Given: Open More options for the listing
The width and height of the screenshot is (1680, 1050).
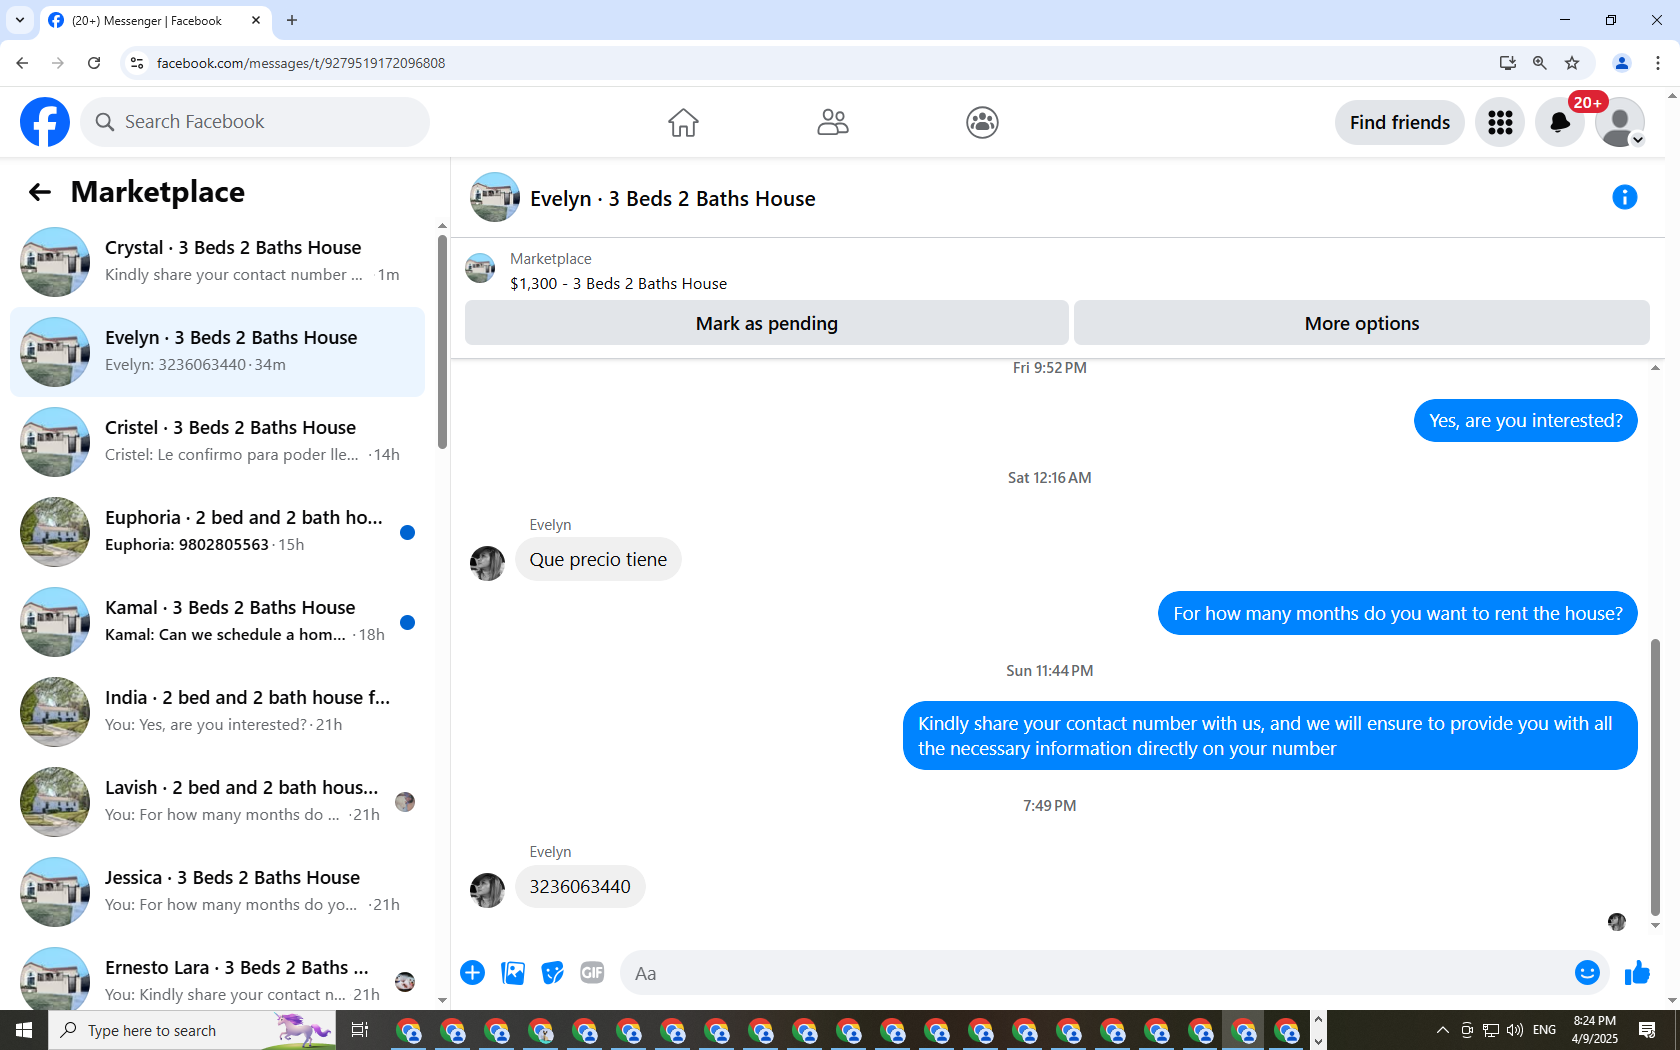Looking at the screenshot, I should [1362, 323].
